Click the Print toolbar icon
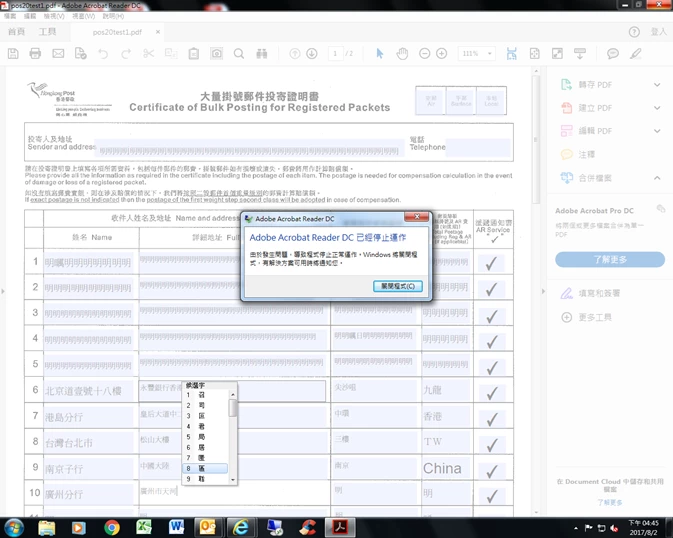 [x=35, y=54]
